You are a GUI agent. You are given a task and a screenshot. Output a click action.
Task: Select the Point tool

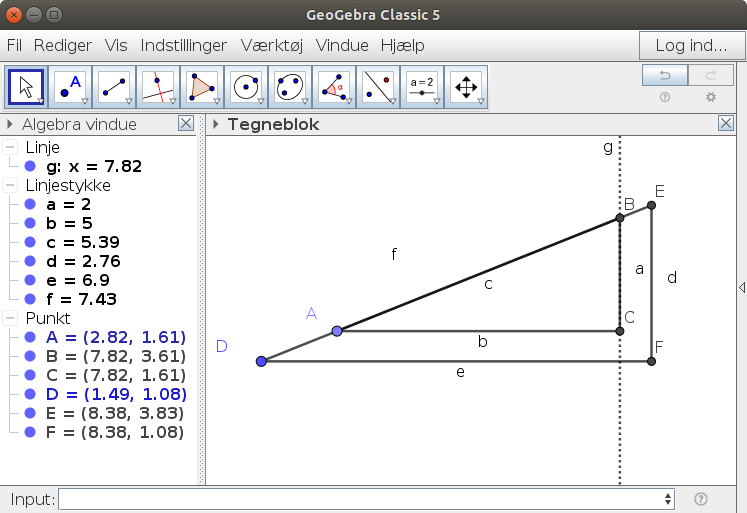coord(70,87)
